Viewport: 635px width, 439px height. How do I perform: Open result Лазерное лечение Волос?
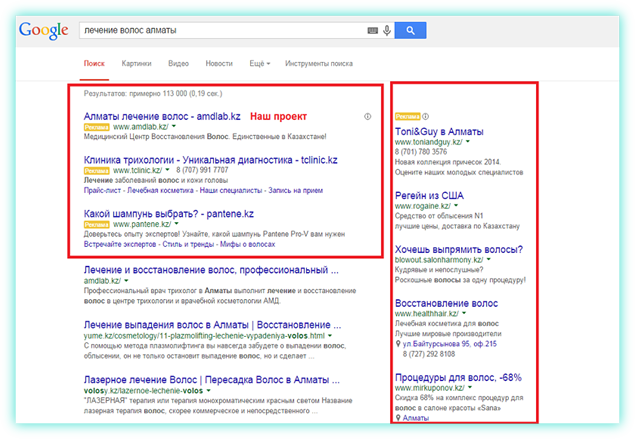[x=211, y=380]
